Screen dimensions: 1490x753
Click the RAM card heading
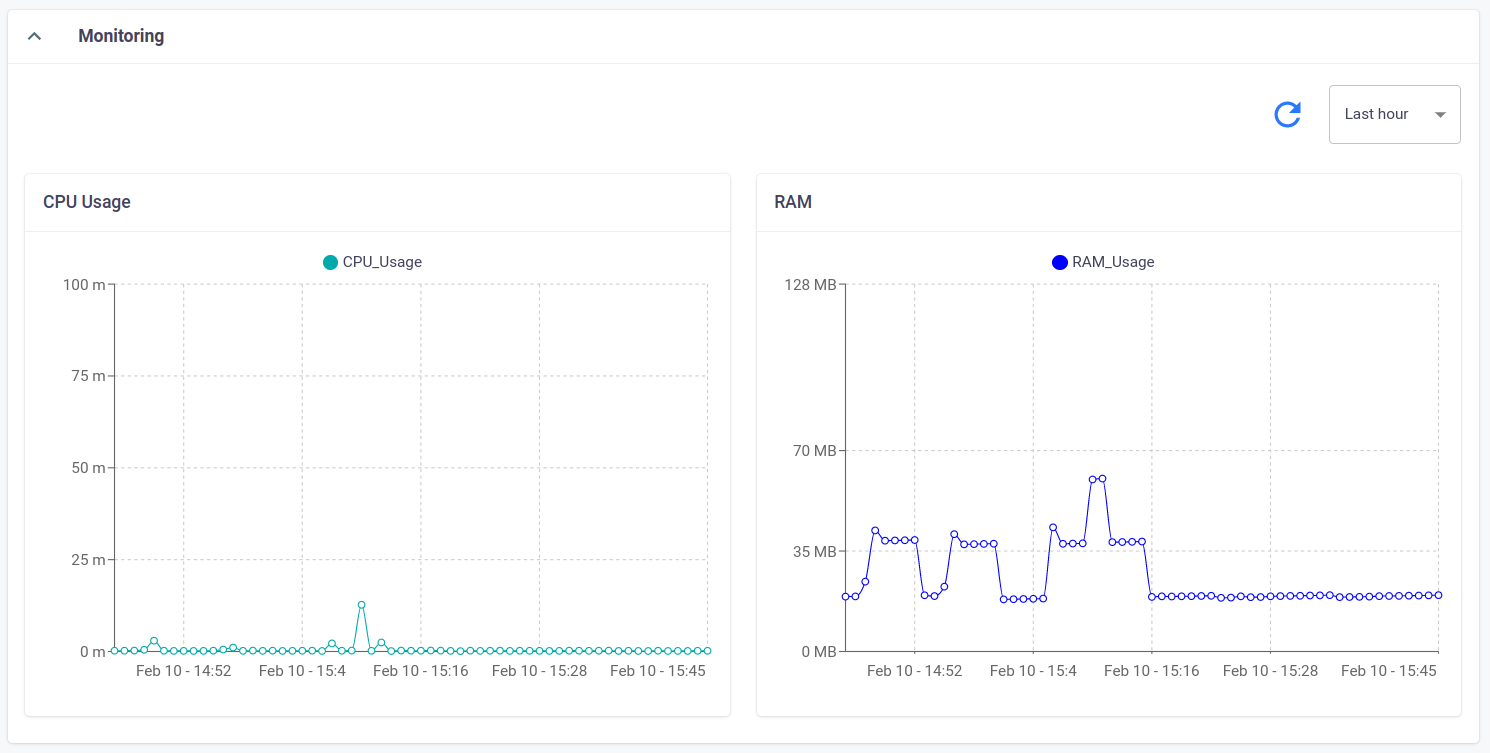point(793,202)
